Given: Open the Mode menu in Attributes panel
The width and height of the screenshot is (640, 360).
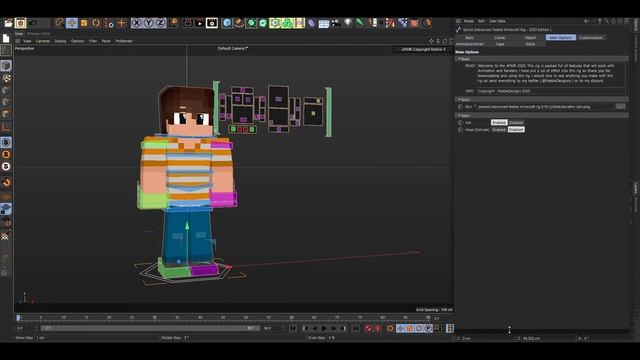Looking at the screenshot, I should coord(469,21).
